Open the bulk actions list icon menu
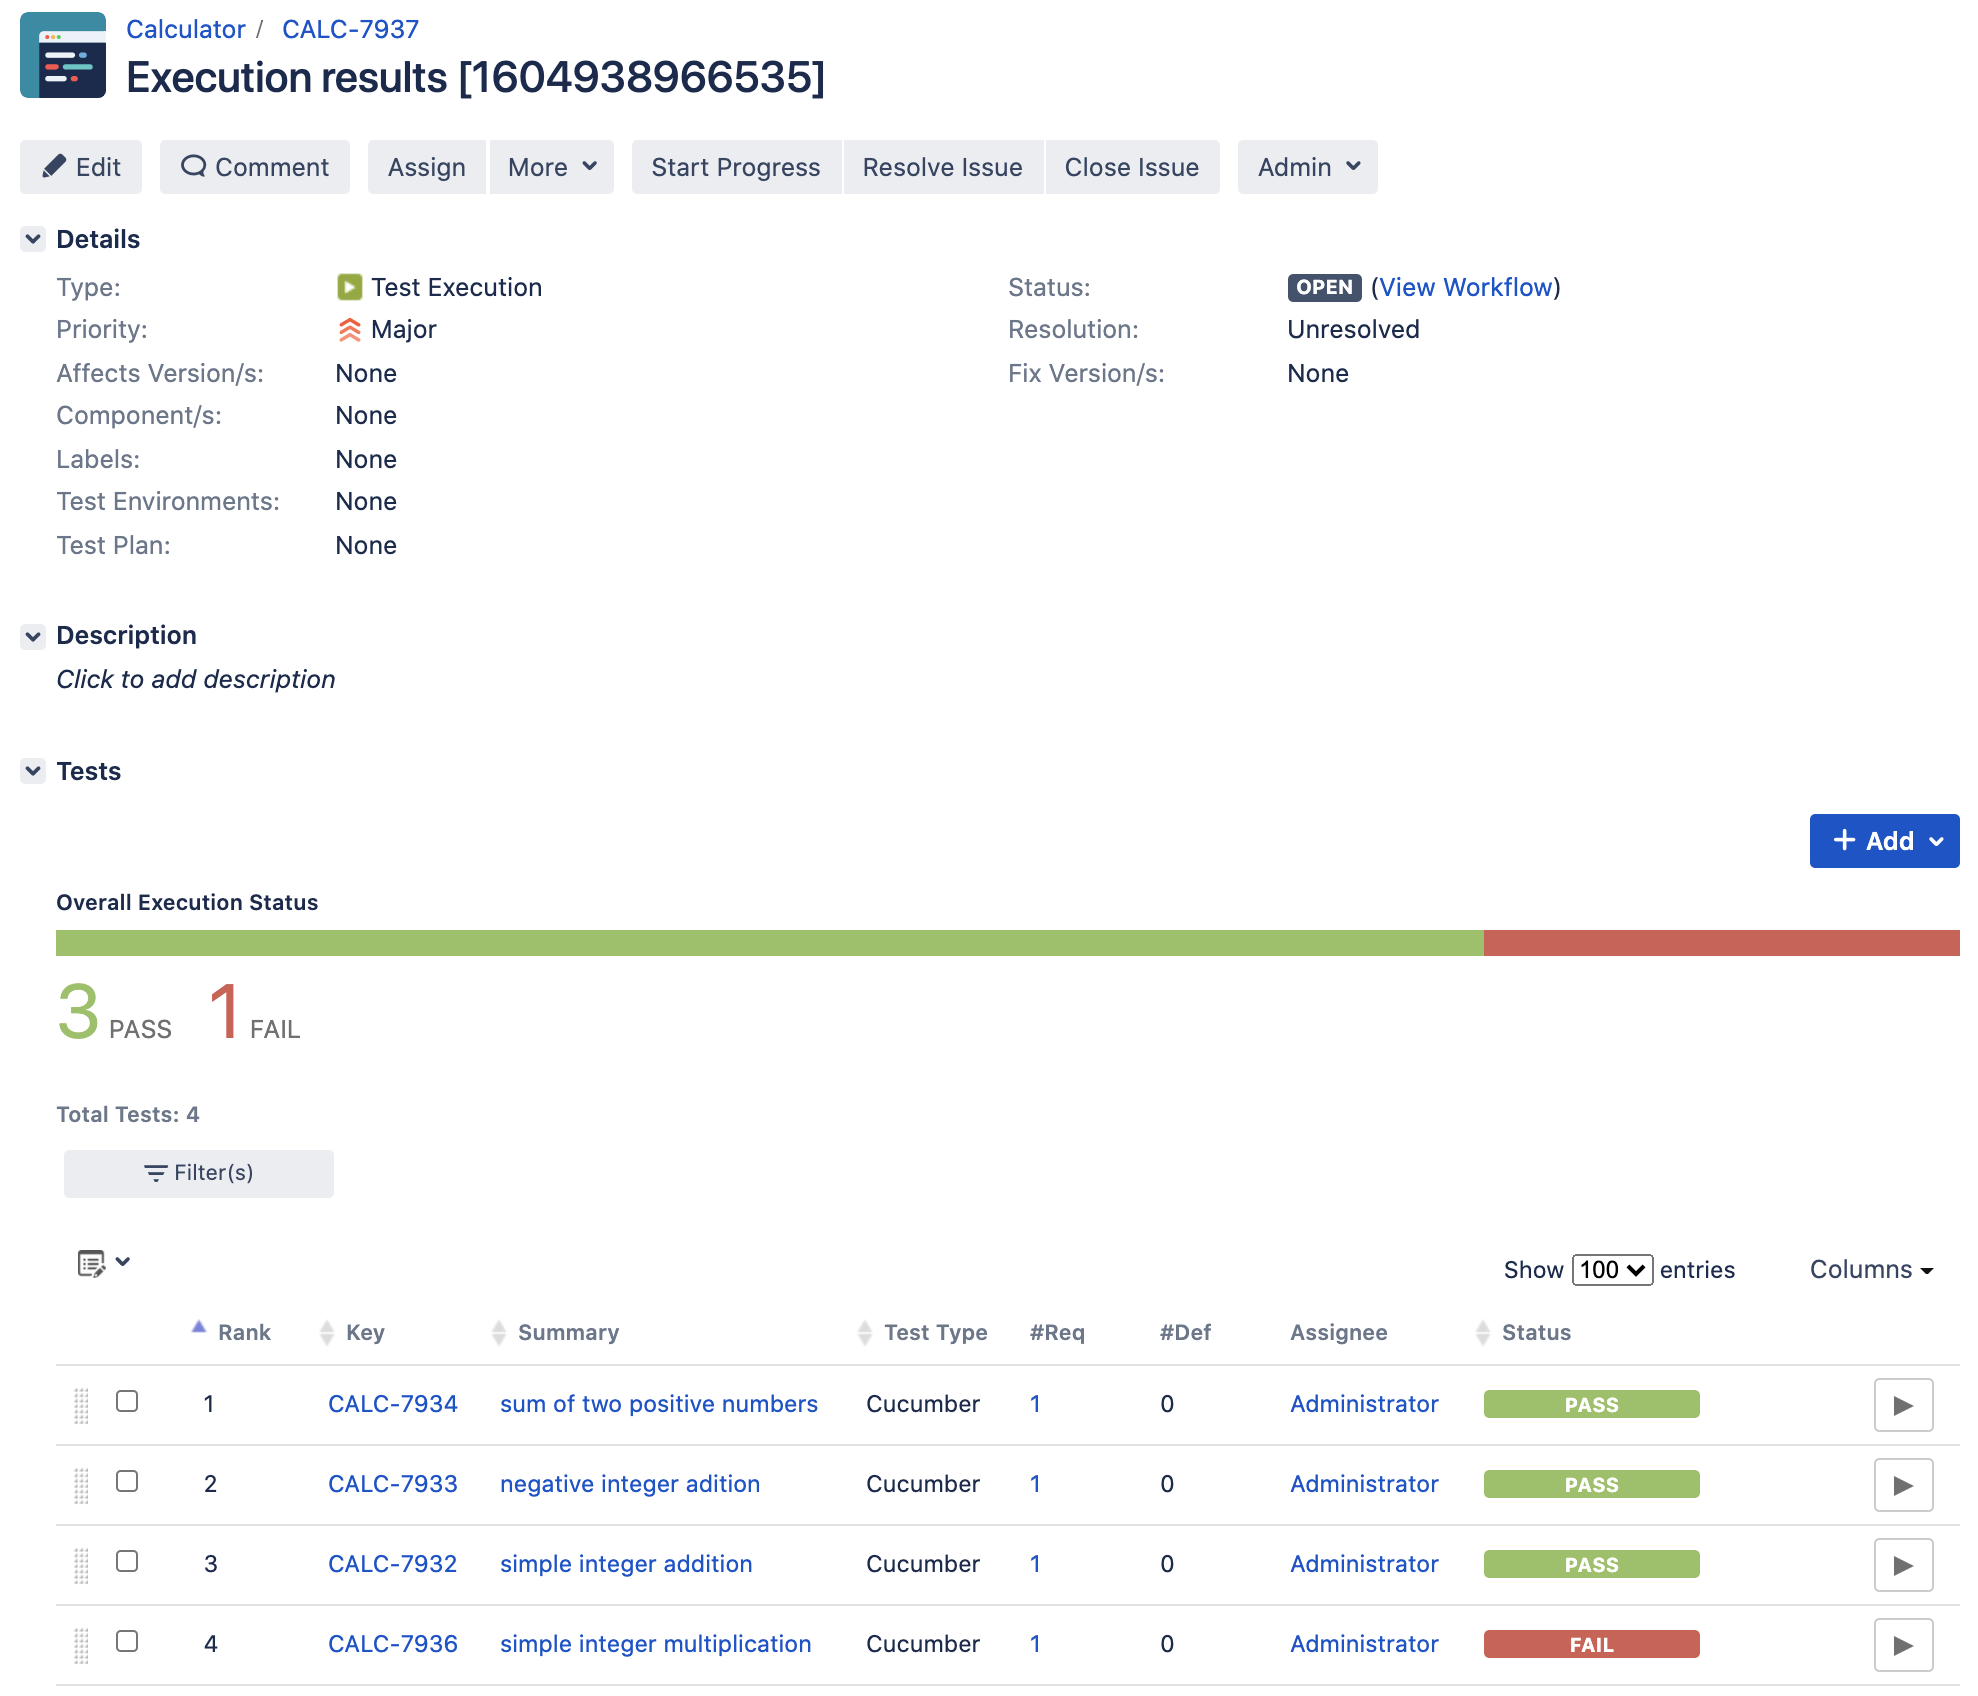 (104, 1263)
